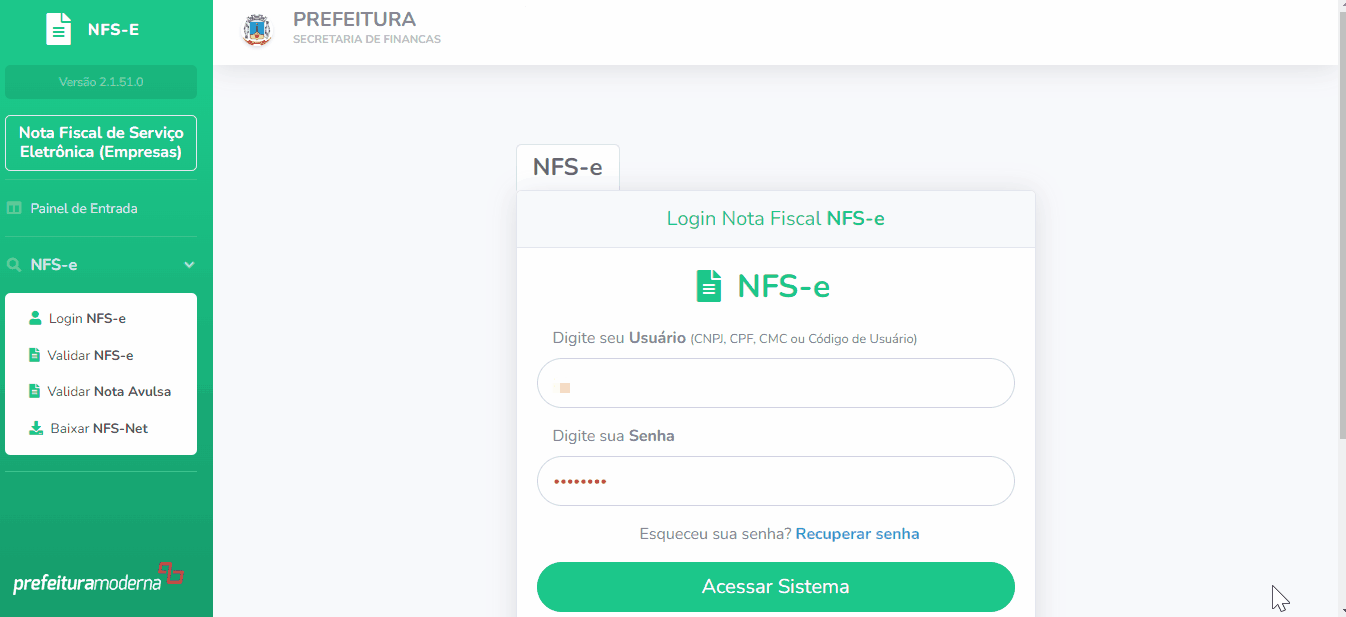Click the prefeituramoderna logo in sidebar footer
1346x617 pixels.
[98, 579]
